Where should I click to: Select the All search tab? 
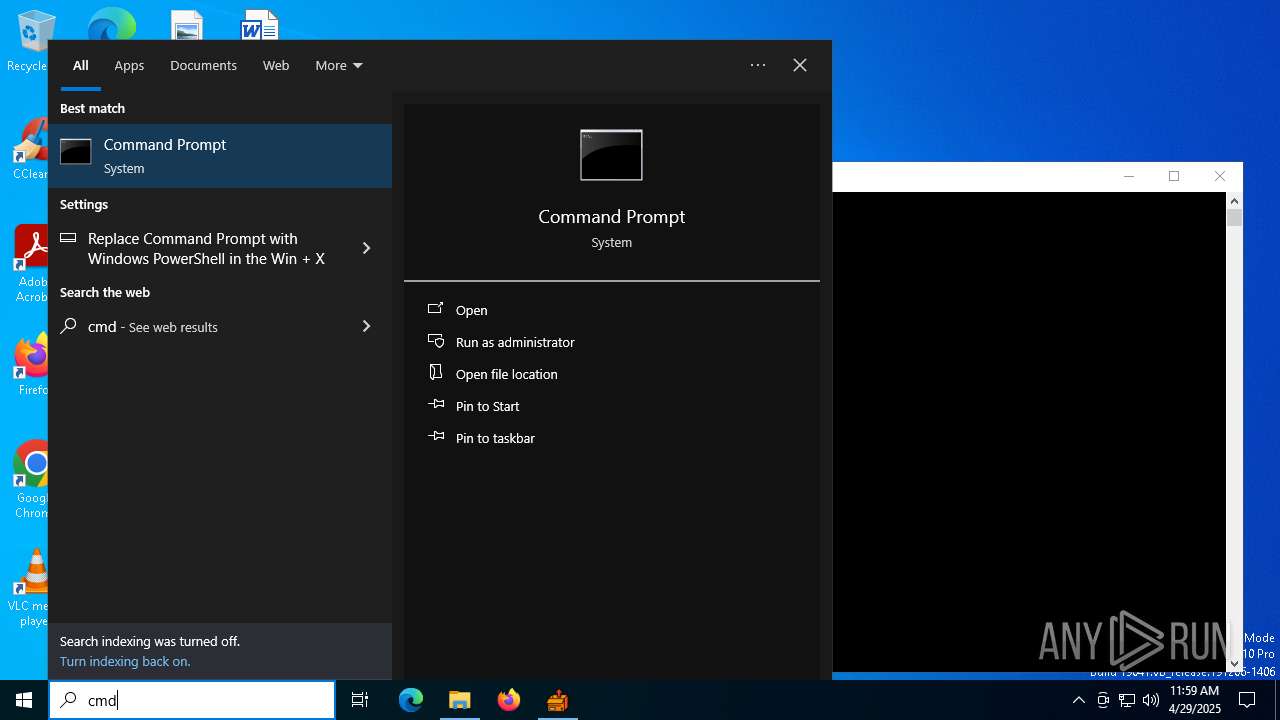click(81, 65)
